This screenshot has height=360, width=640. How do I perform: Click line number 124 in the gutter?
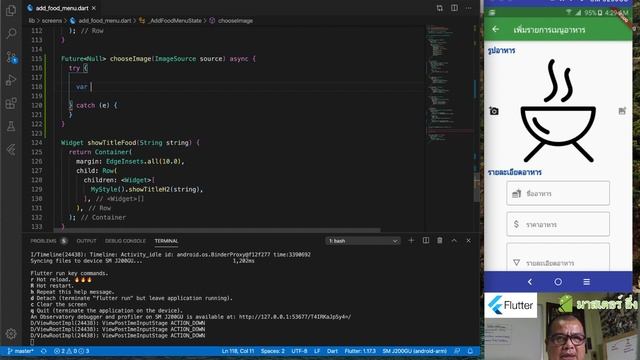coord(37,142)
